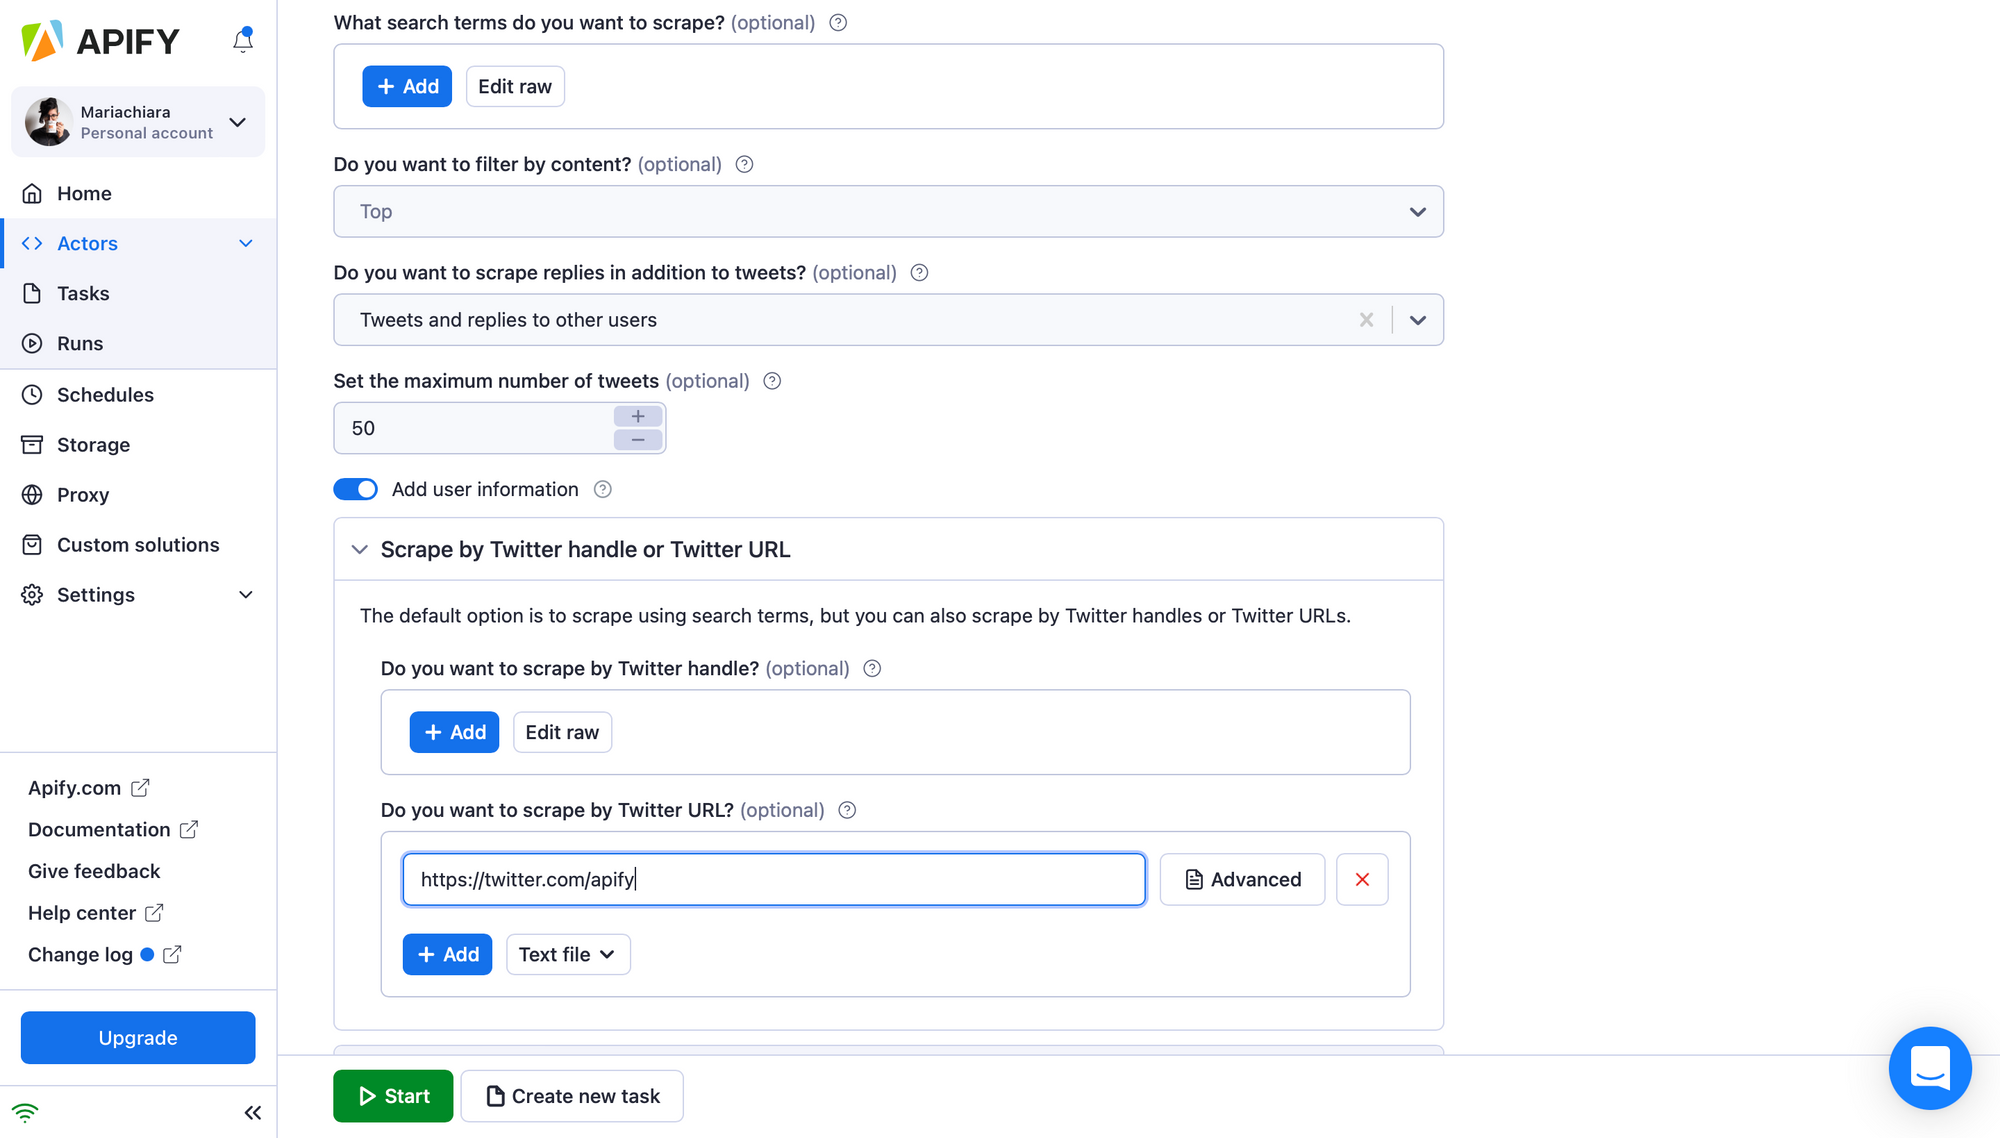Open the scrape replies dropdown arrow
The height and width of the screenshot is (1138, 2000).
1417,320
